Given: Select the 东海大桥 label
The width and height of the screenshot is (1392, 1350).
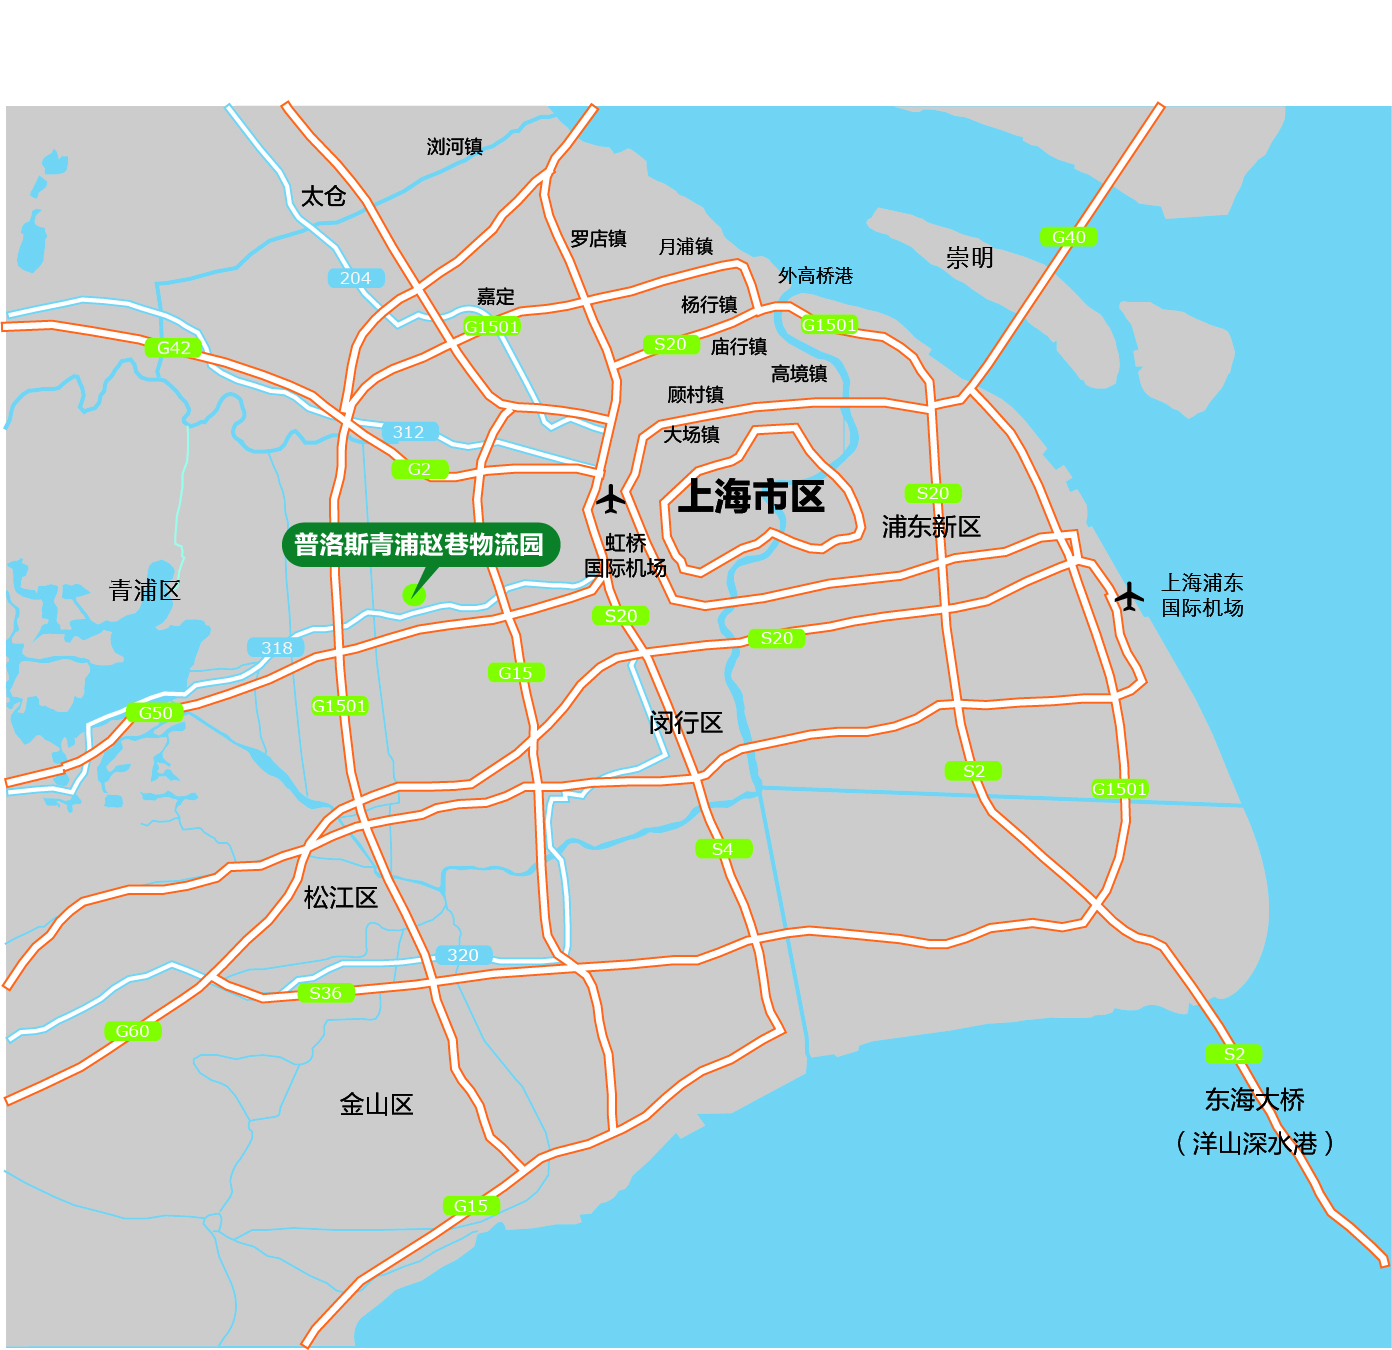Looking at the screenshot, I should pyautogui.click(x=1254, y=1100).
